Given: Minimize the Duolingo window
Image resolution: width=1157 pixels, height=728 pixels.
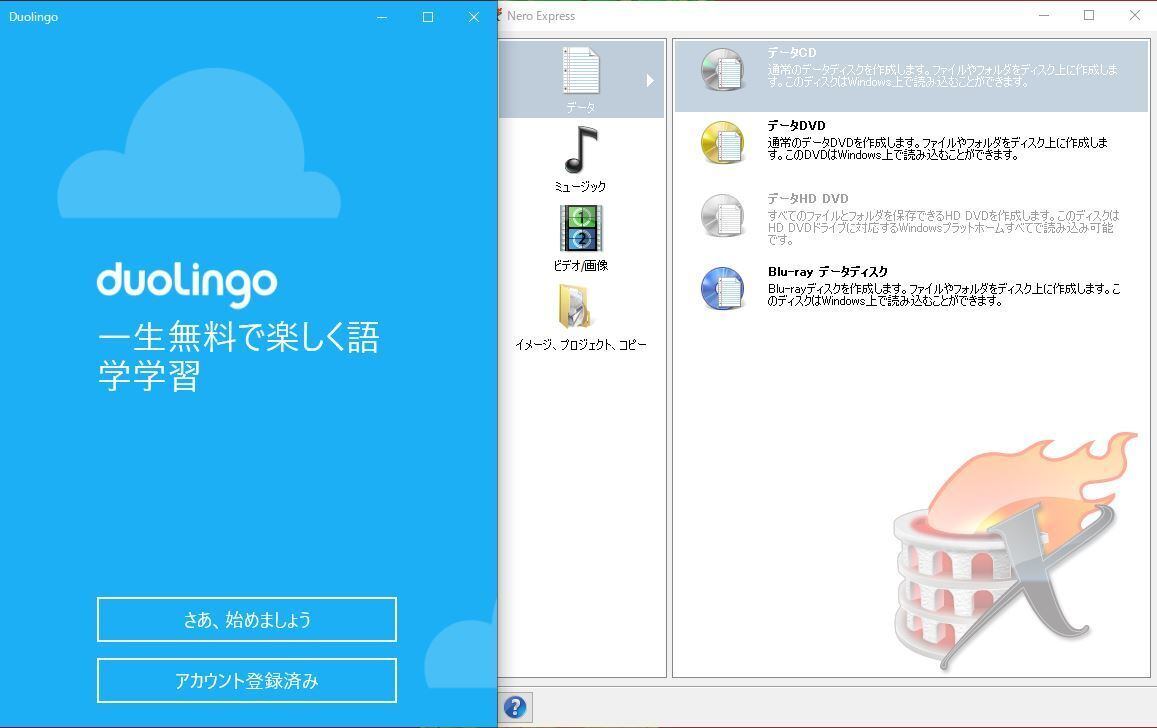Looking at the screenshot, I should coord(381,17).
